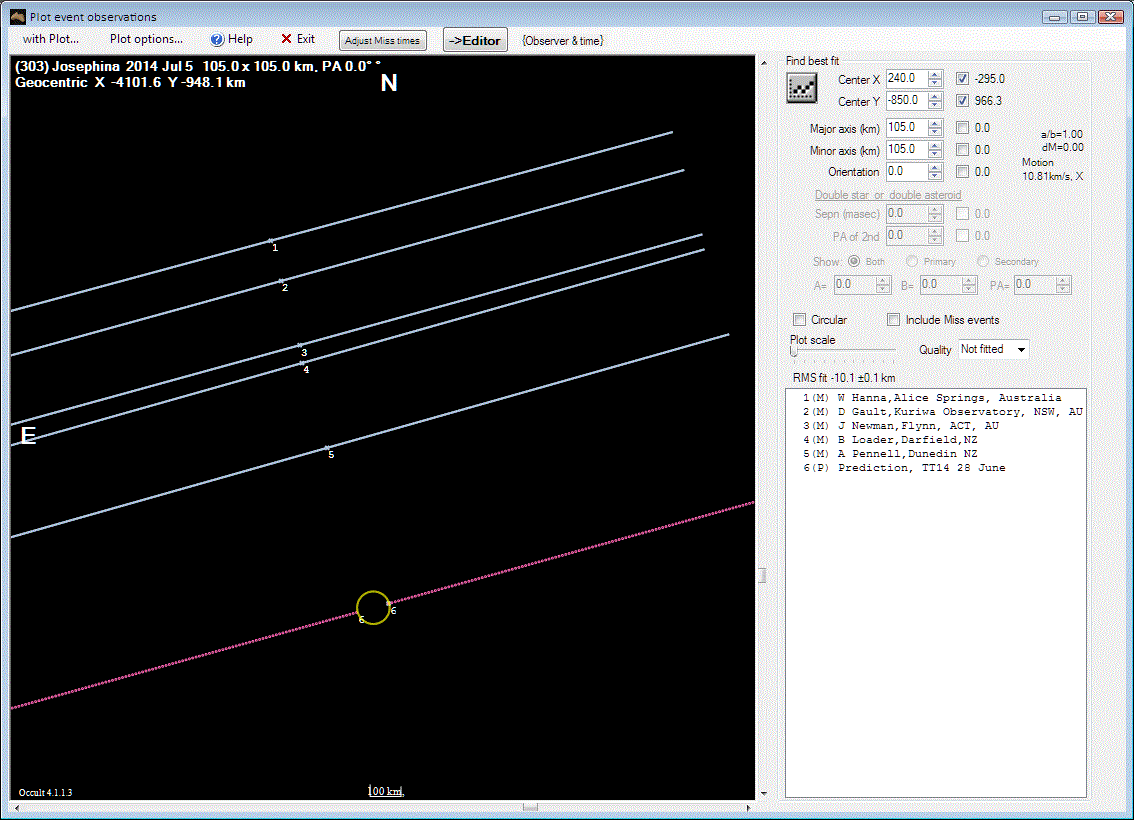
Task: Click the red X Exit icon
Action: (x=286, y=39)
